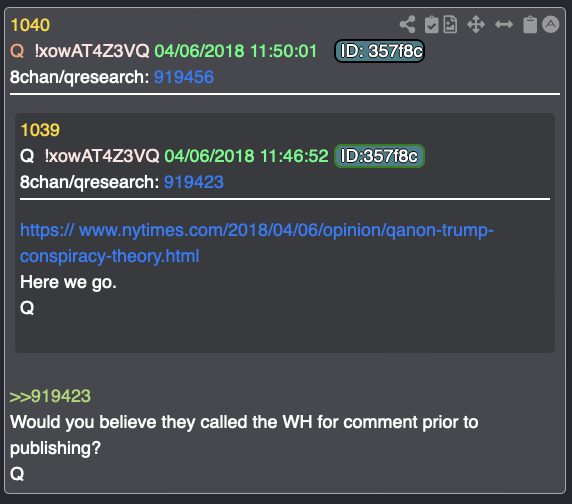This screenshot has width=572, height=504.
Task: Click the image file icon
Action: [x=450, y=24]
